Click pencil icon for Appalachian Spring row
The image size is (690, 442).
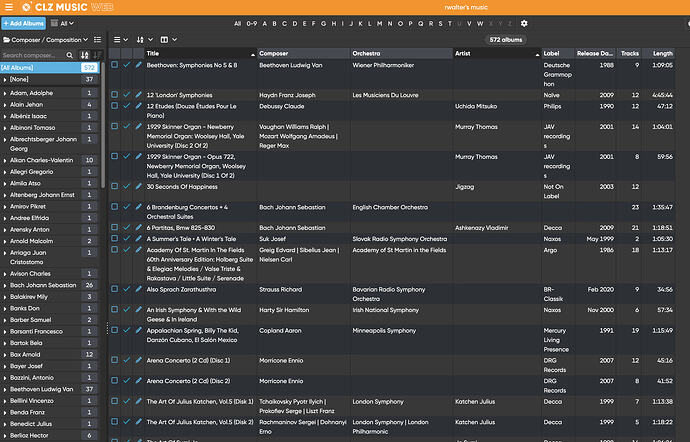tap(138, 330)
